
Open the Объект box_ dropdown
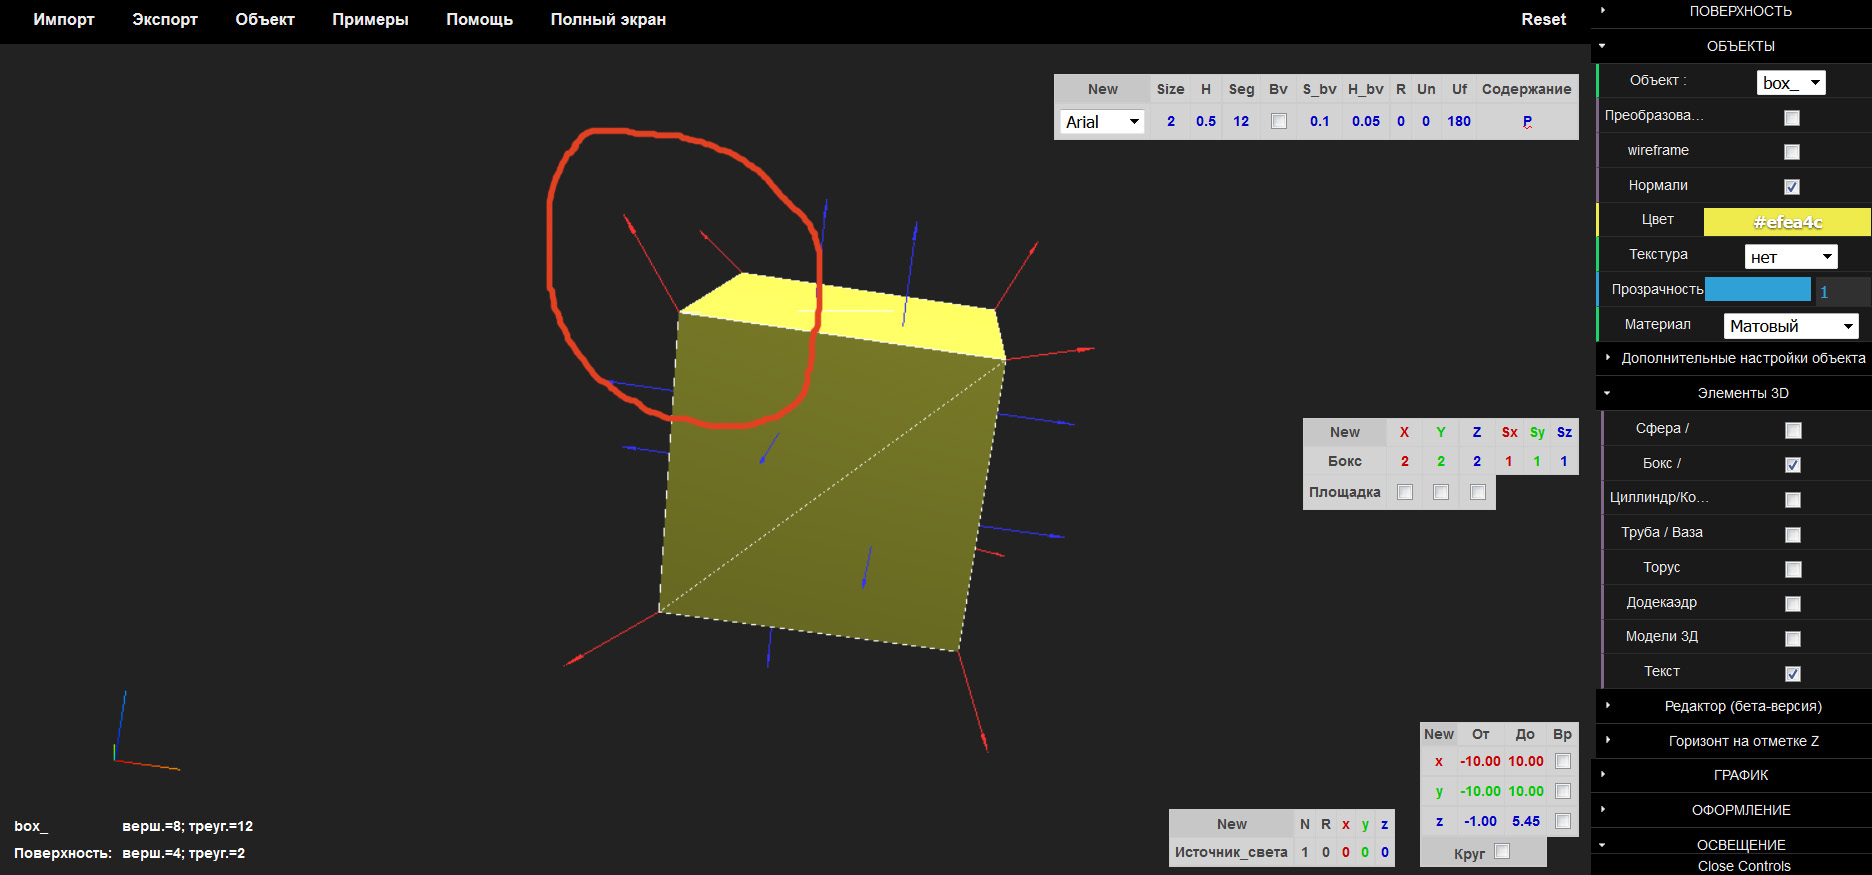[x=1790, y=83]
